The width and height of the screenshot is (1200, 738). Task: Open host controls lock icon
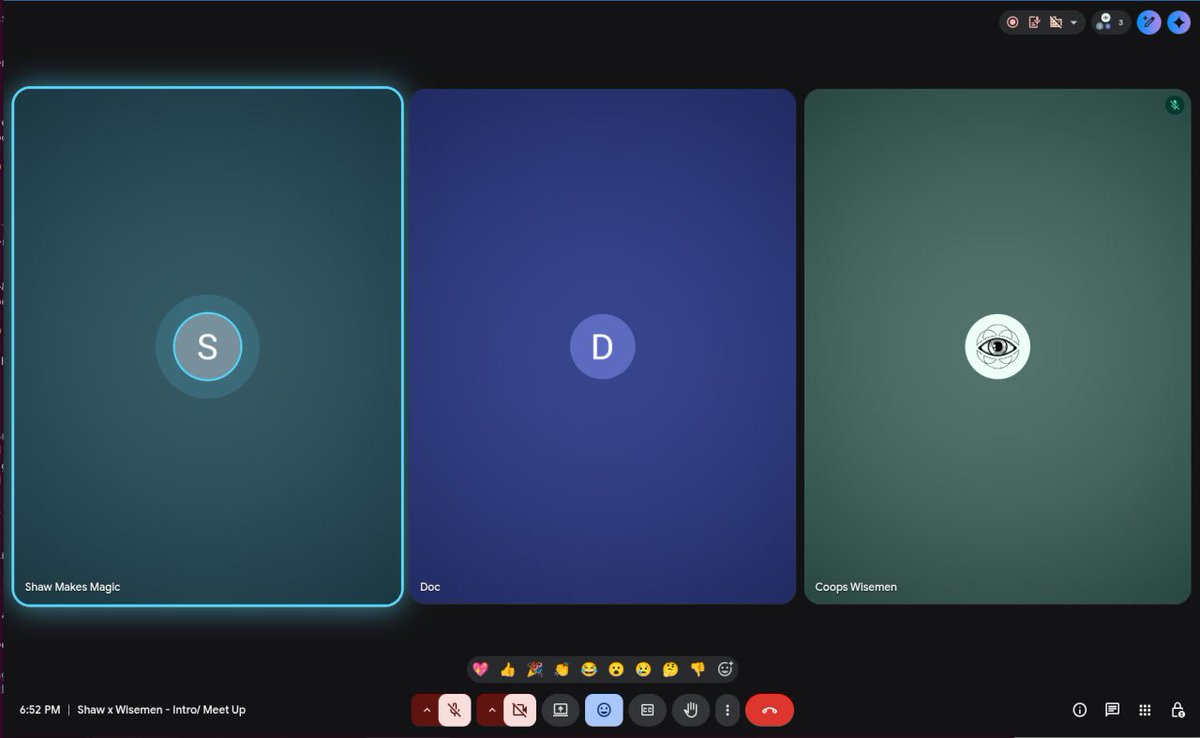[1177, 710]
